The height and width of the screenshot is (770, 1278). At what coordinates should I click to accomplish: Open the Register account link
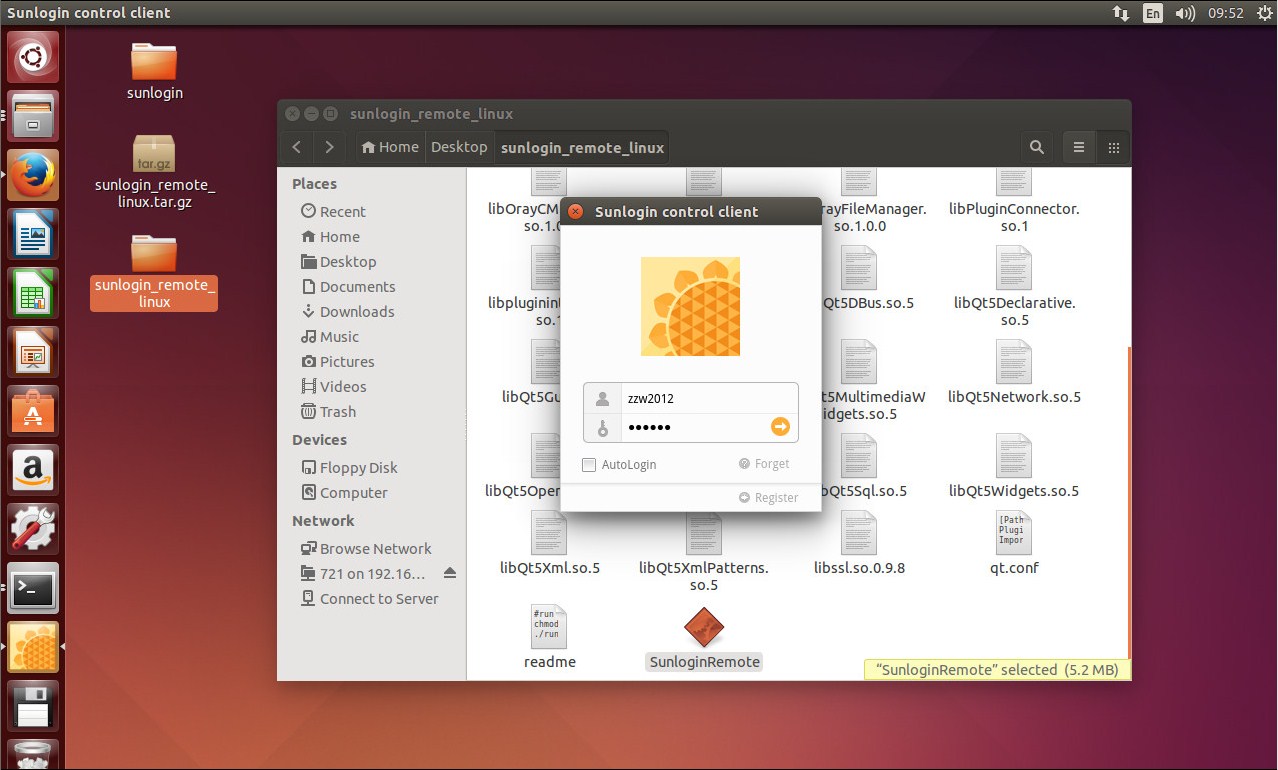coord(768,498)
